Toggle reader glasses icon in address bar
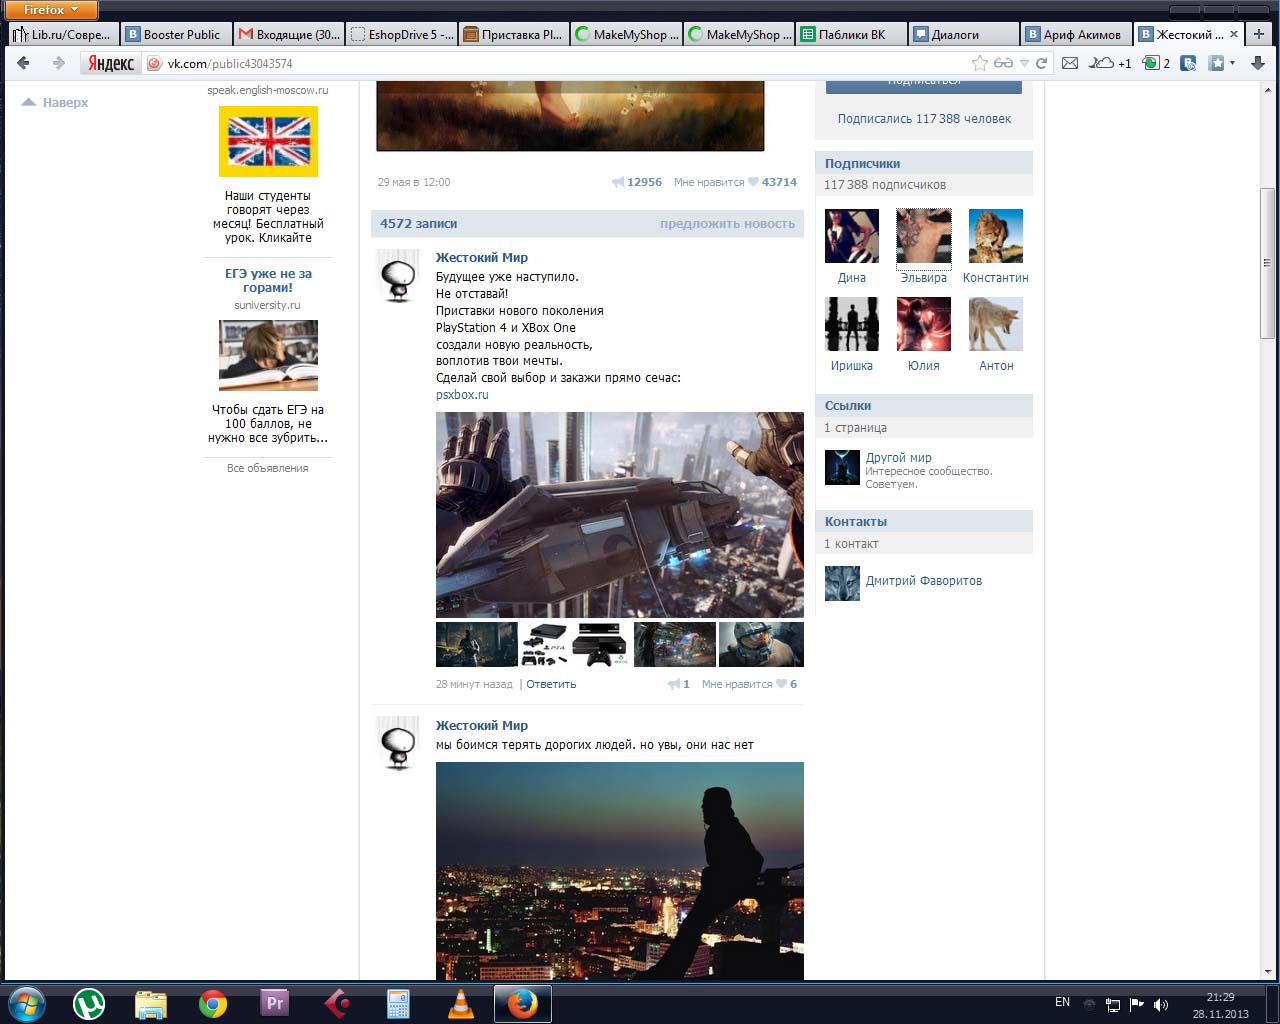This screenshot has height=1024, width=1280. pos(1003,63)
